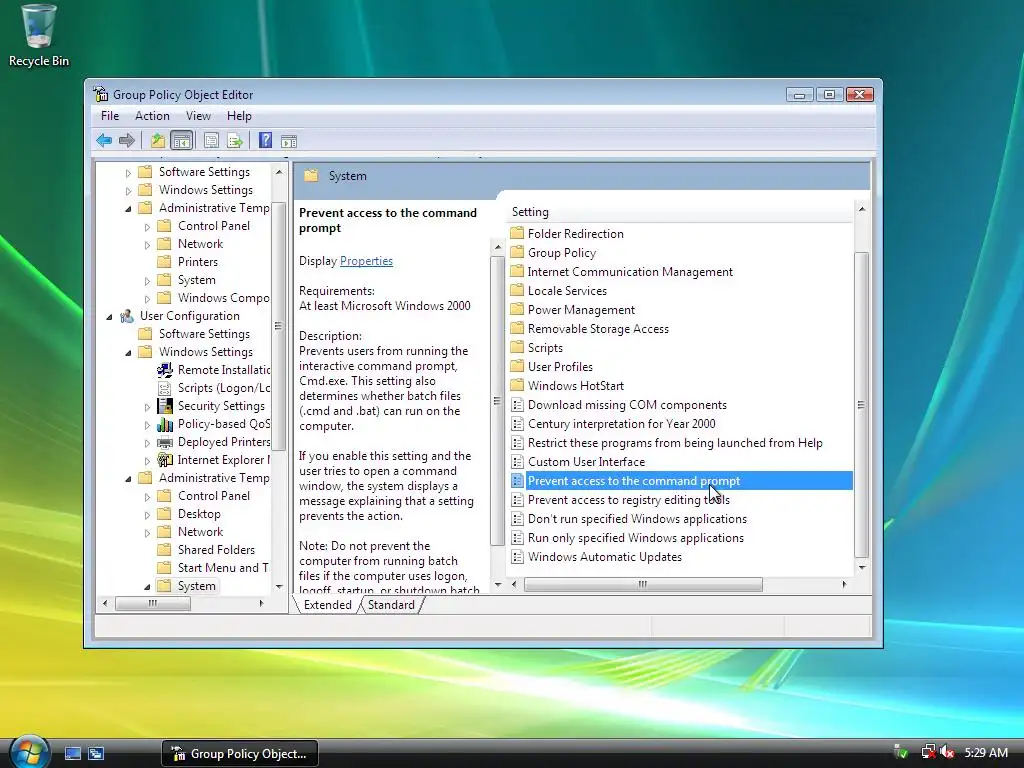The height and width of the screenshot is (768, 1024).
Task: Toggle the Show/Hide Action Pane icon
Action: (289, 140)
